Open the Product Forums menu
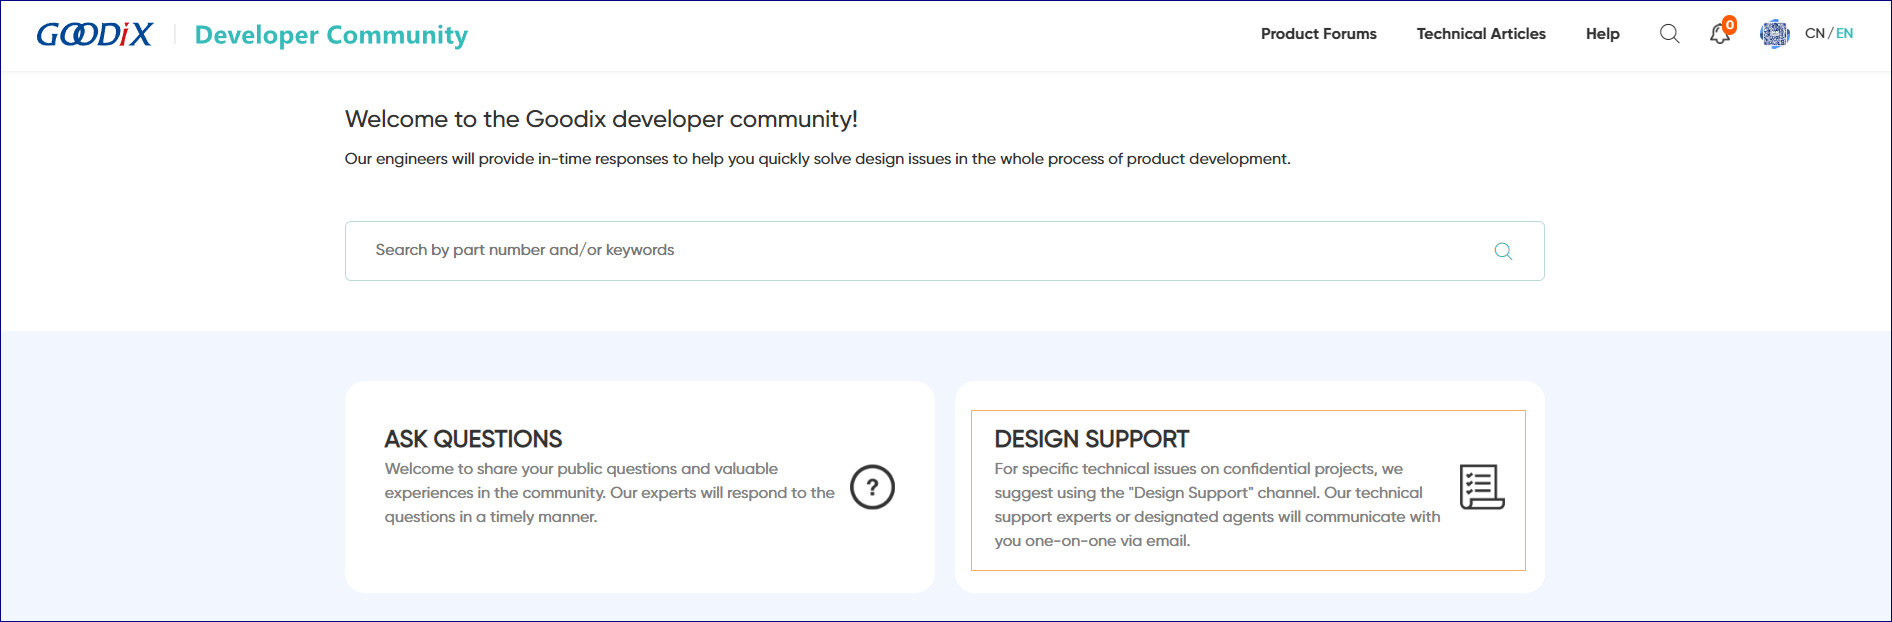 point(1318,34)
